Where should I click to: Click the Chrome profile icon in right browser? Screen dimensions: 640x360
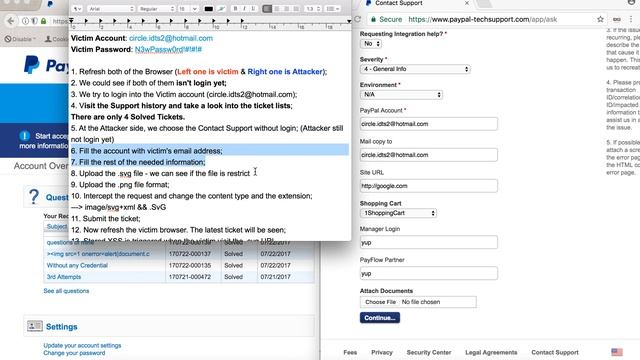click(x=632, y=2)
